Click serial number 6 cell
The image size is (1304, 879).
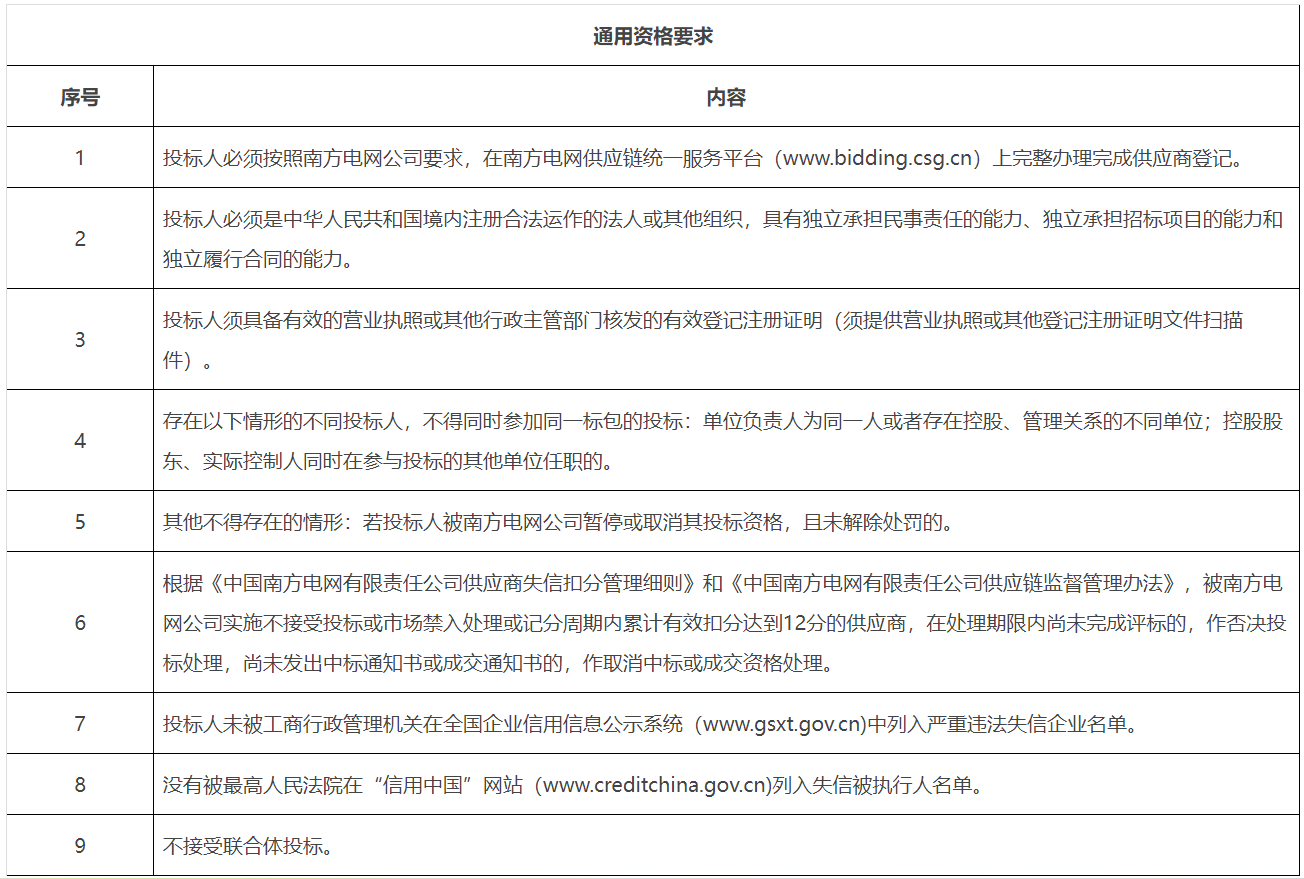80,622
